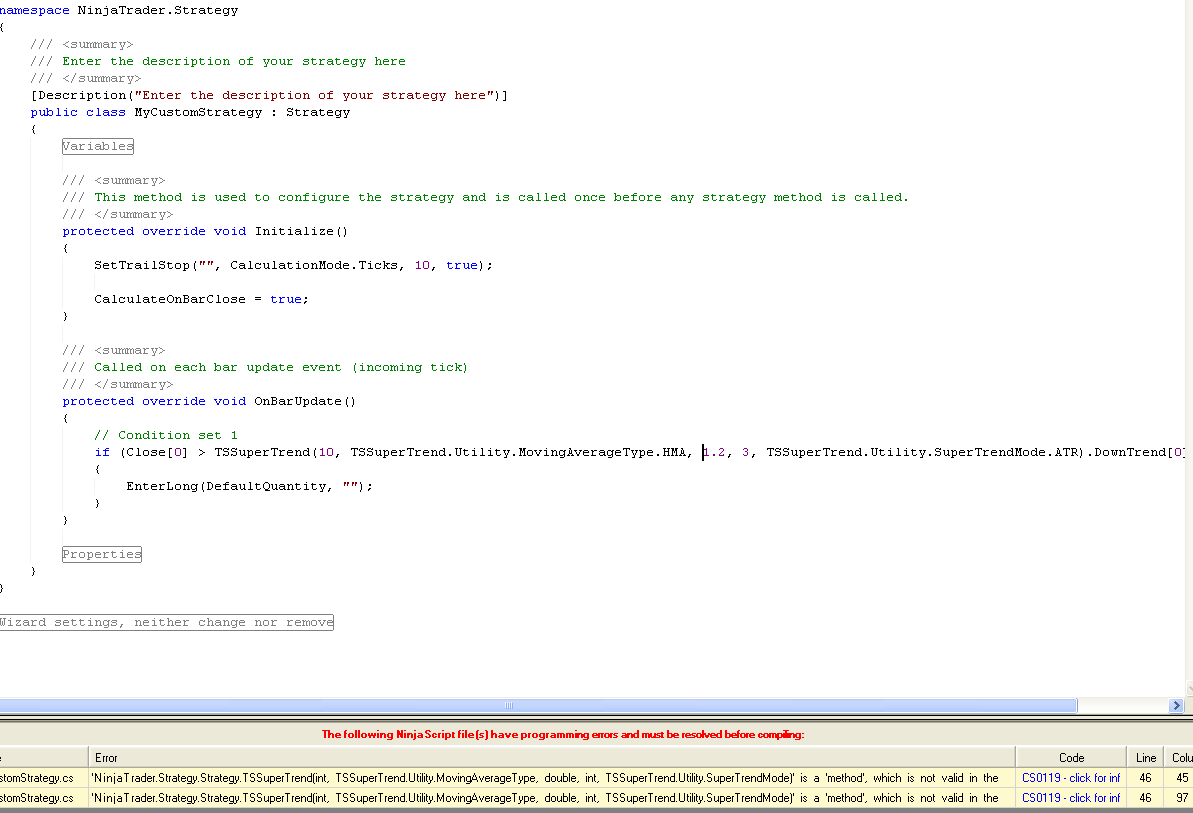Image resolution: width=1193 pixels, height=813 pixels.
Task: Sort errors by the Error column header
Action: coord(552,757)
